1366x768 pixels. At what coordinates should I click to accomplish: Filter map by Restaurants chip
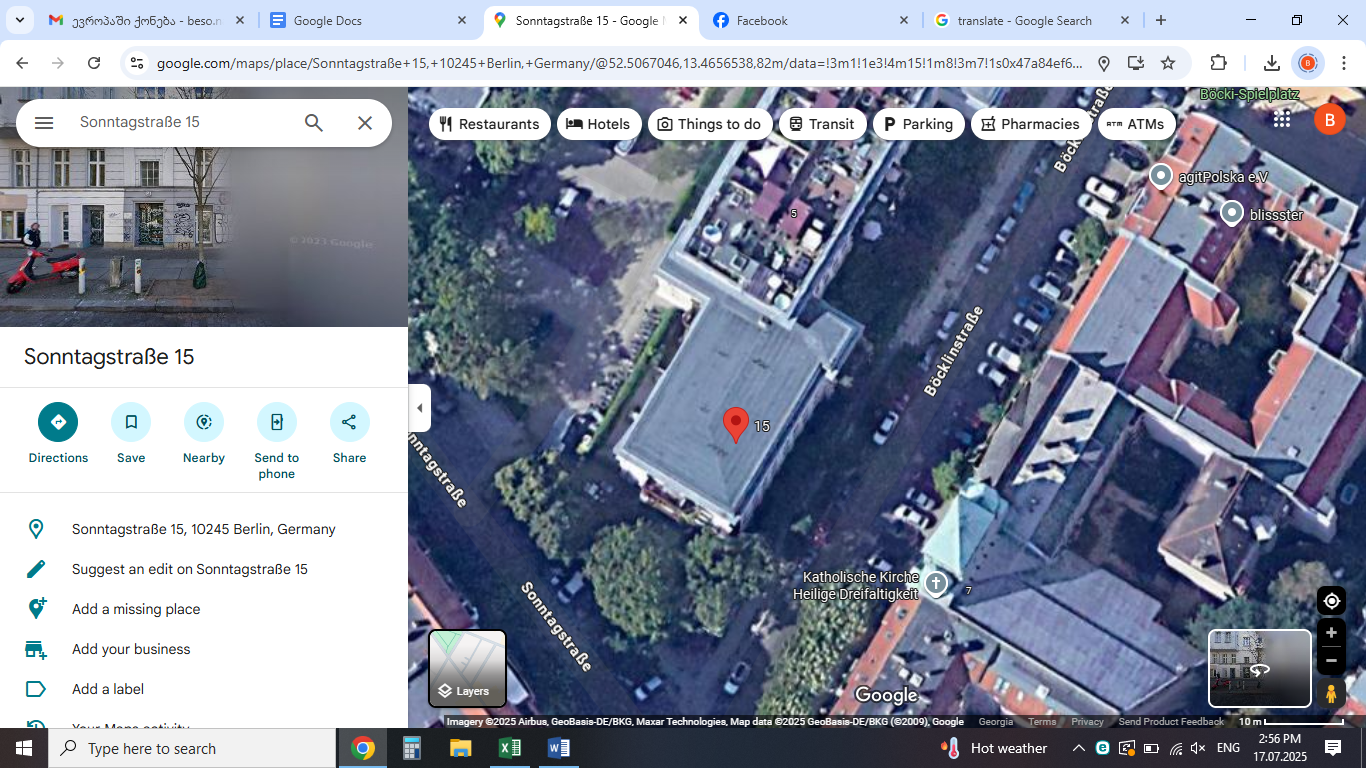[489, 124]
